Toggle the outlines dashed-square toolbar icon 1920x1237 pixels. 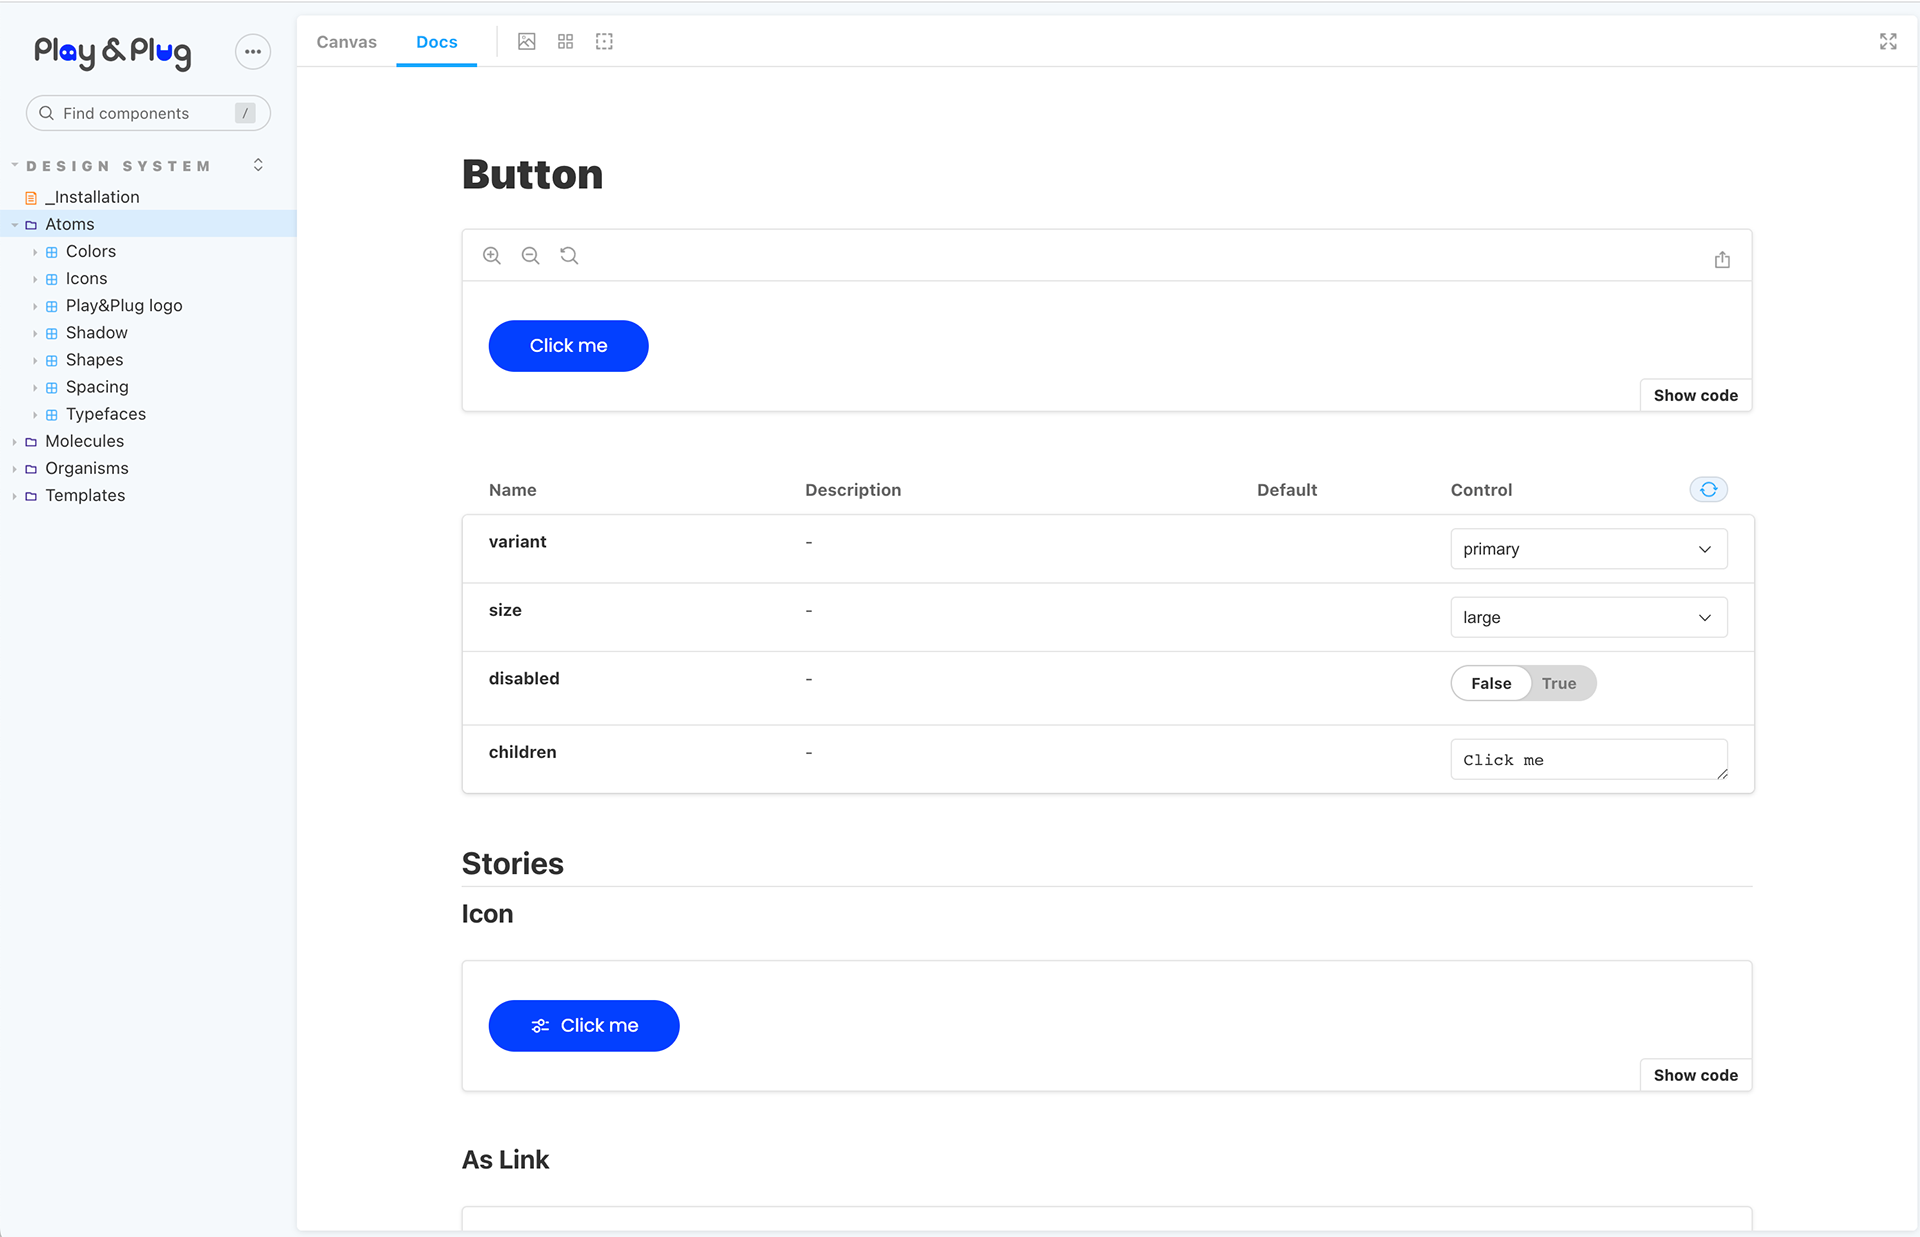click(x=604, y=42)
